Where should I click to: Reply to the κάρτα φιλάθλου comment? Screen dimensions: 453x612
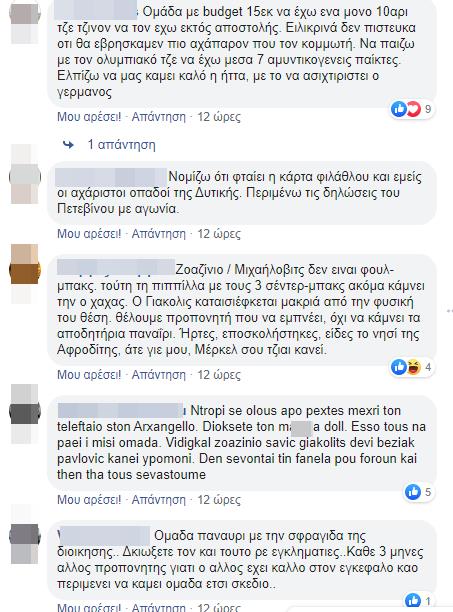click(158, 234)
